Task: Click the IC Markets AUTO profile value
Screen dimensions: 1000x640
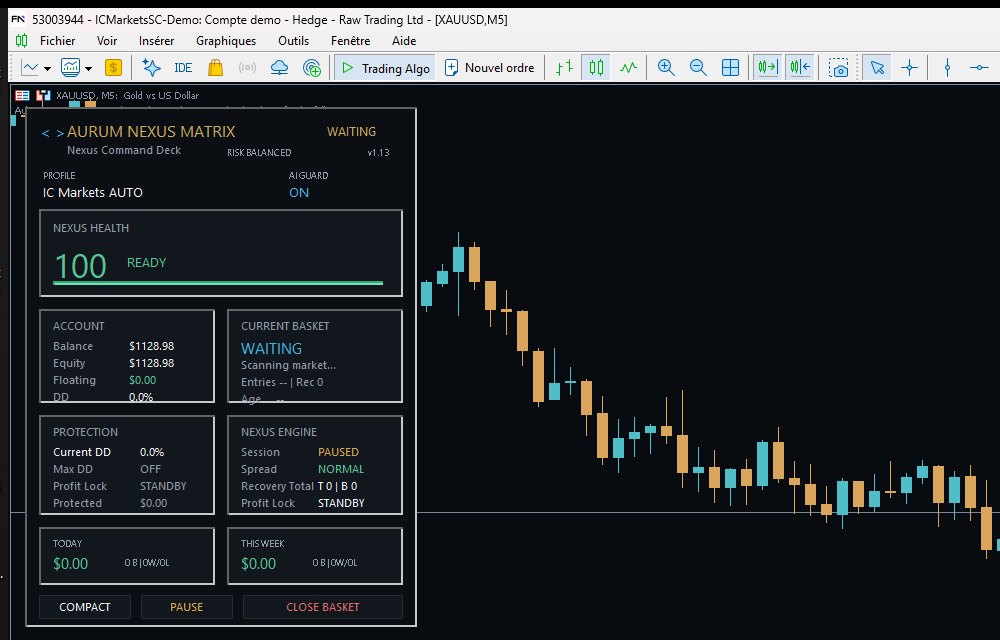Action: pyautogui.click(x=92, y=193)
